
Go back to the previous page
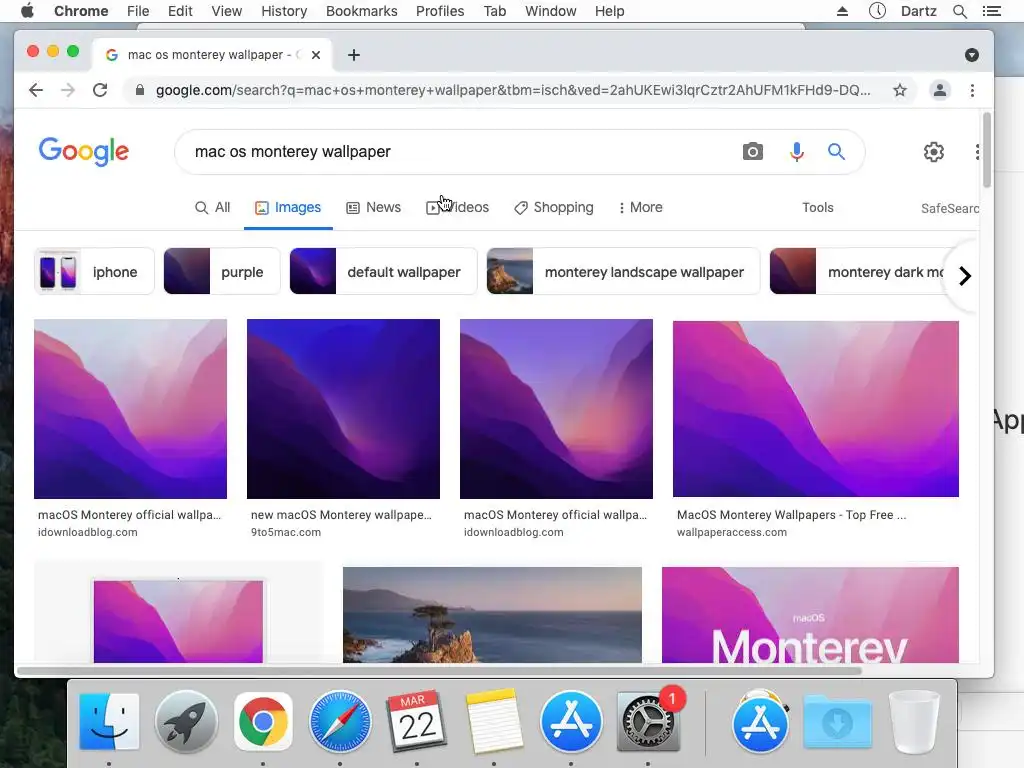click(36, 90)
